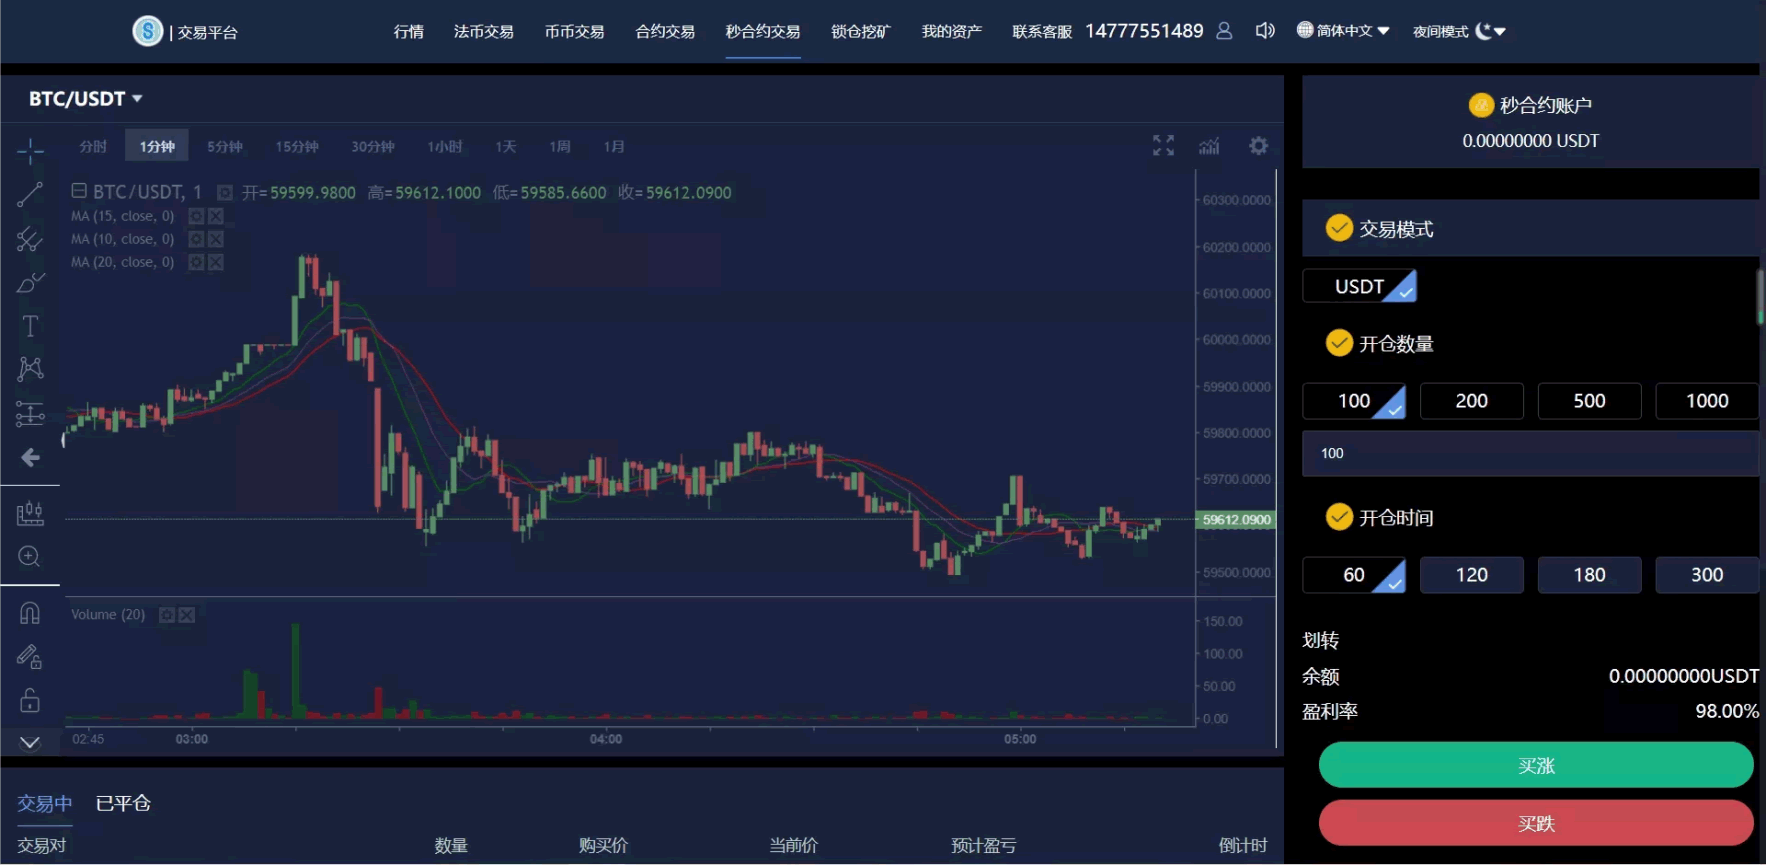Switch to the 已平仓 tab
Screen dimensions: 1766x865
click(x=123, y=803)
